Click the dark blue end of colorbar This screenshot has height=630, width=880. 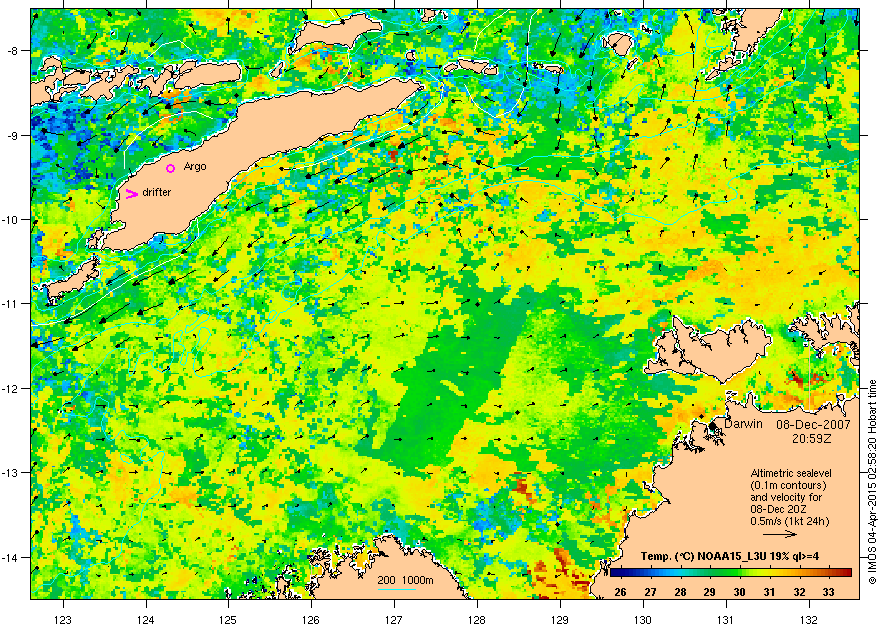pos(616,573)
